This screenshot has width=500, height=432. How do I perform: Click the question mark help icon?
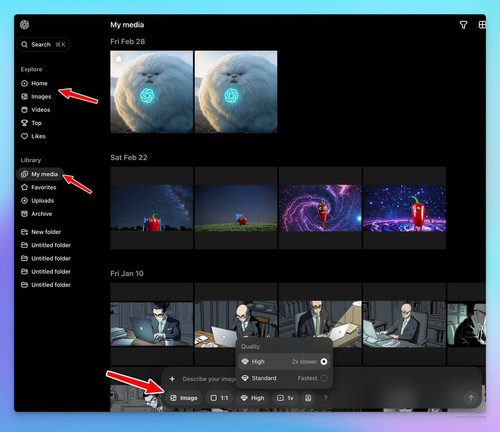coord(325,398)
